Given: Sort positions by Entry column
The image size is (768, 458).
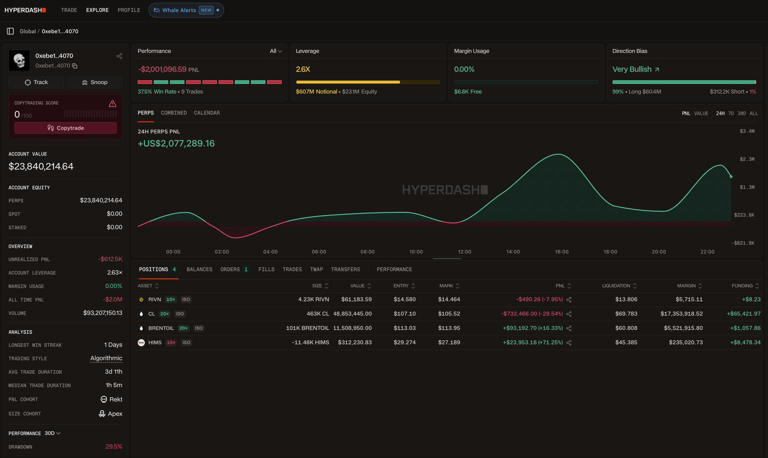Looking at the screenshot, I should (x=404, y=286).
